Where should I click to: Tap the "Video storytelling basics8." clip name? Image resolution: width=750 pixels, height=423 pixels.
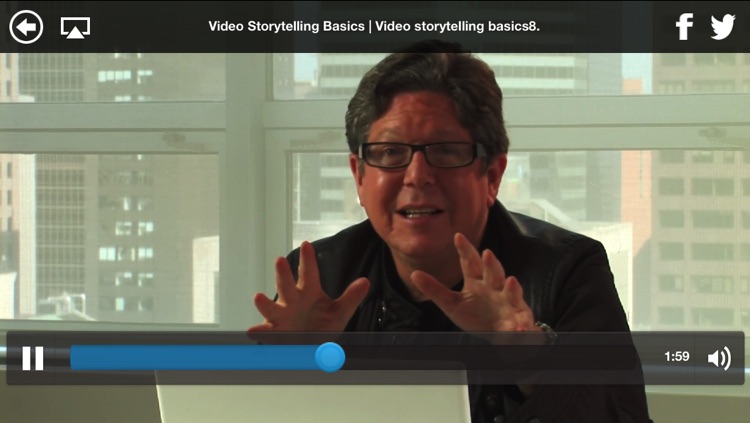[x=457, y=26]
